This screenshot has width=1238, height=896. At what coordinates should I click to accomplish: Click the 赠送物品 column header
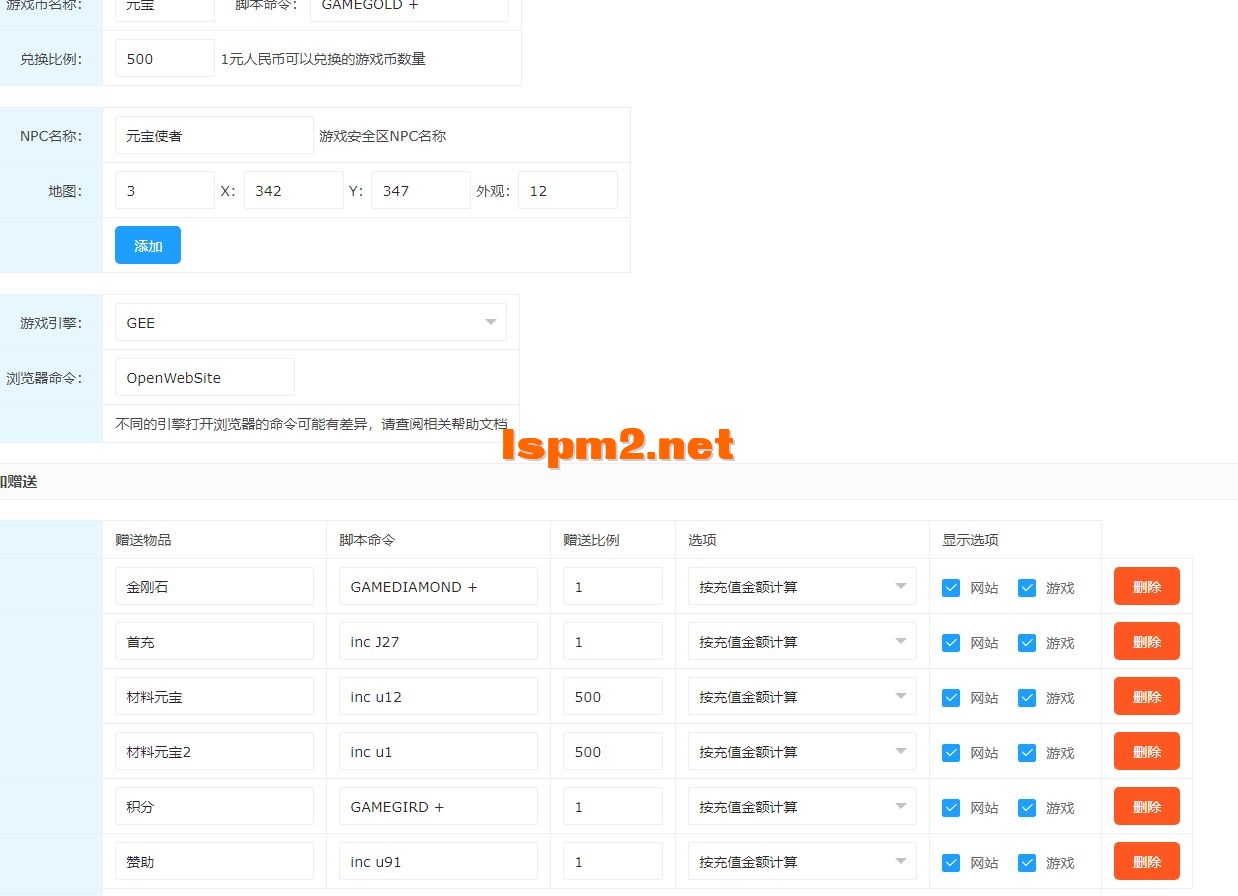[143, 540]
